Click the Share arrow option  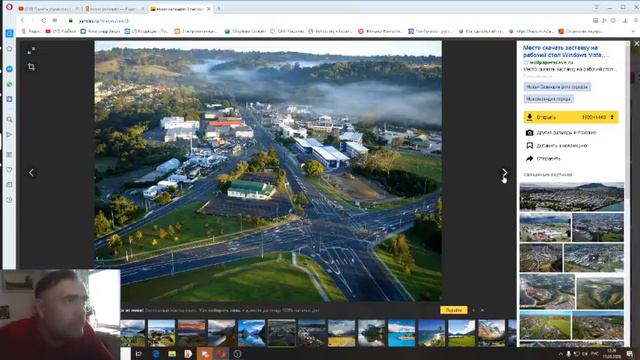tap(544, 158)
